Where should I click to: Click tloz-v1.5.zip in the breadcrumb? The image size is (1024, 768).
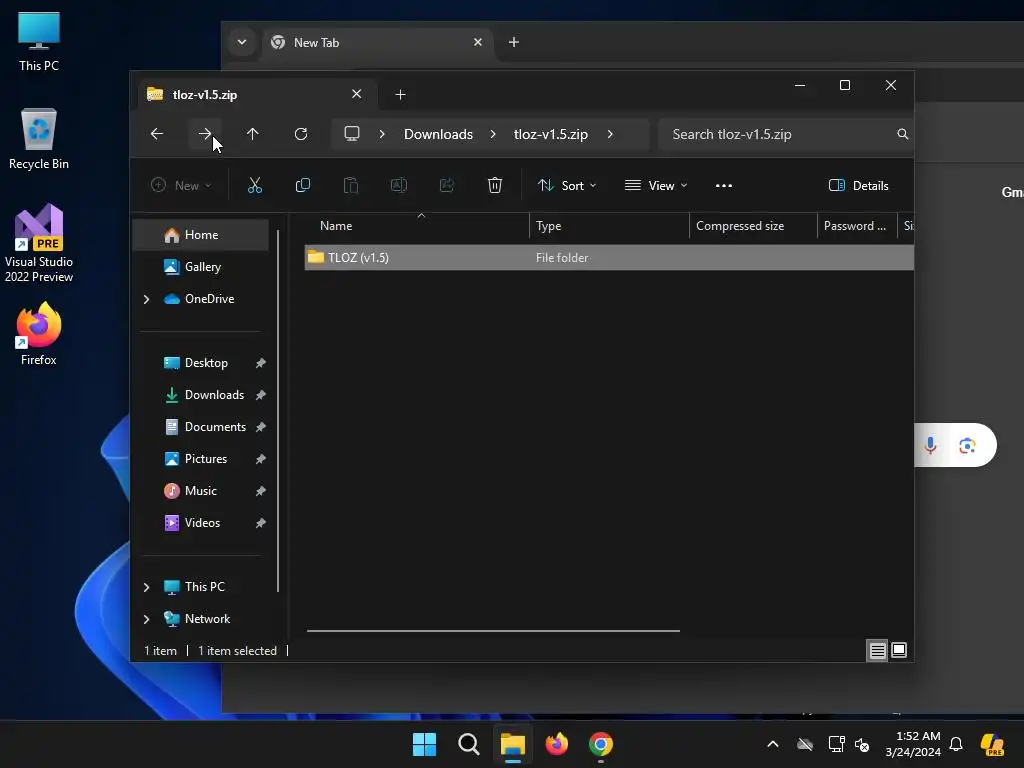pos(551,134)
